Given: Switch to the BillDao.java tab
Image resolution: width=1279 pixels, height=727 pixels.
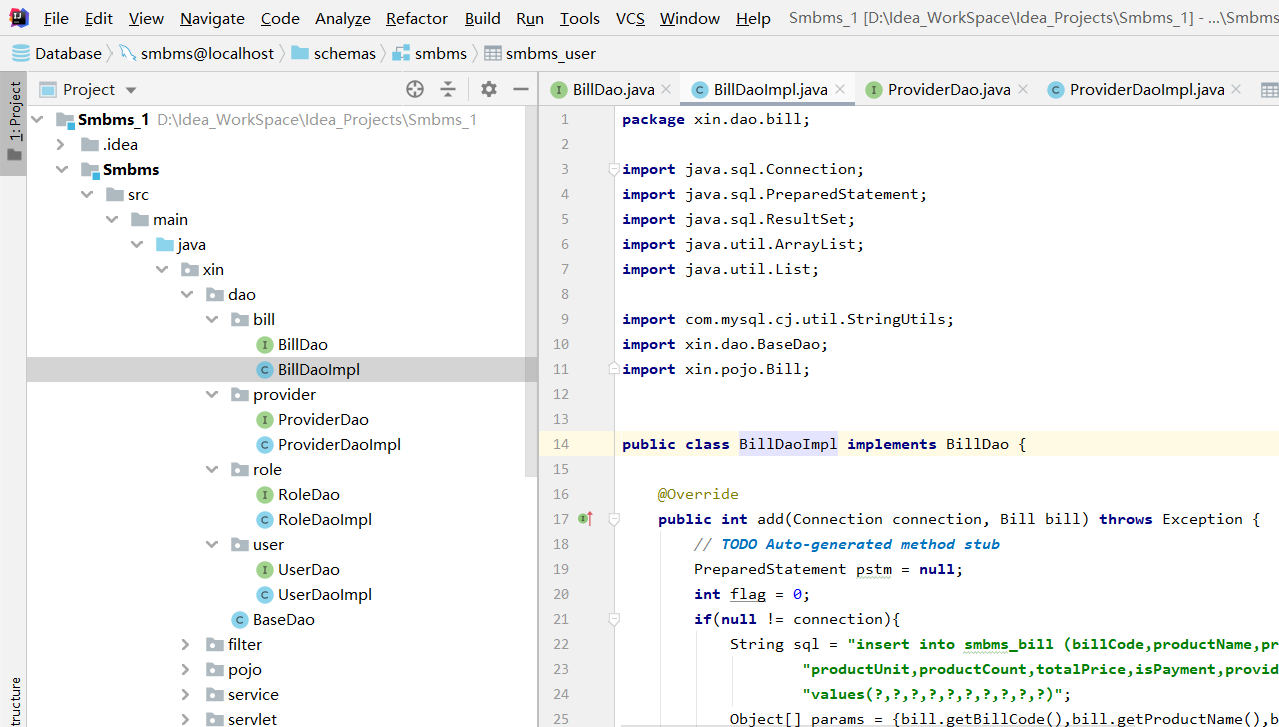Looking at the screenshot, I should coord(612,89).
